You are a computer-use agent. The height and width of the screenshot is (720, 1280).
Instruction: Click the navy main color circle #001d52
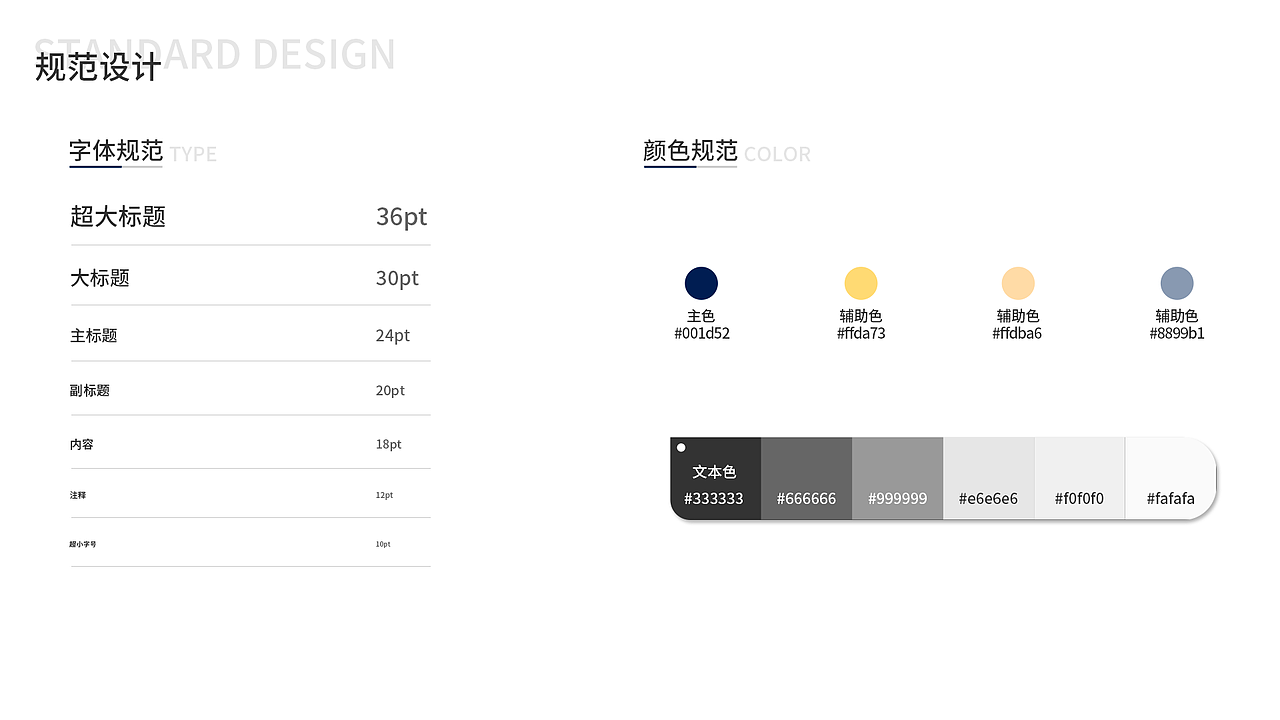(x=701, y=283)
